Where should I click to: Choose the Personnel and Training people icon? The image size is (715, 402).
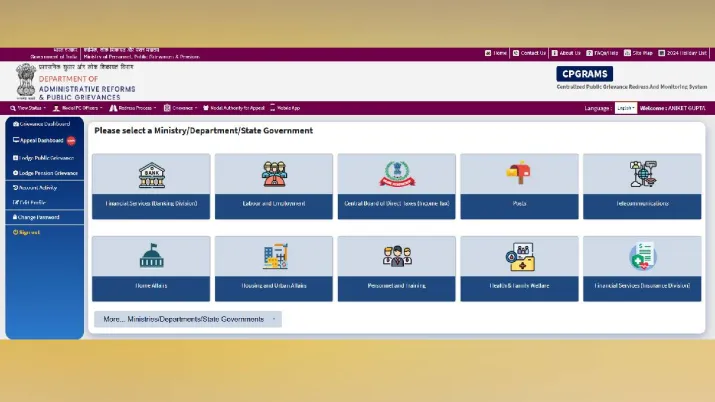[x=397, y=256]
